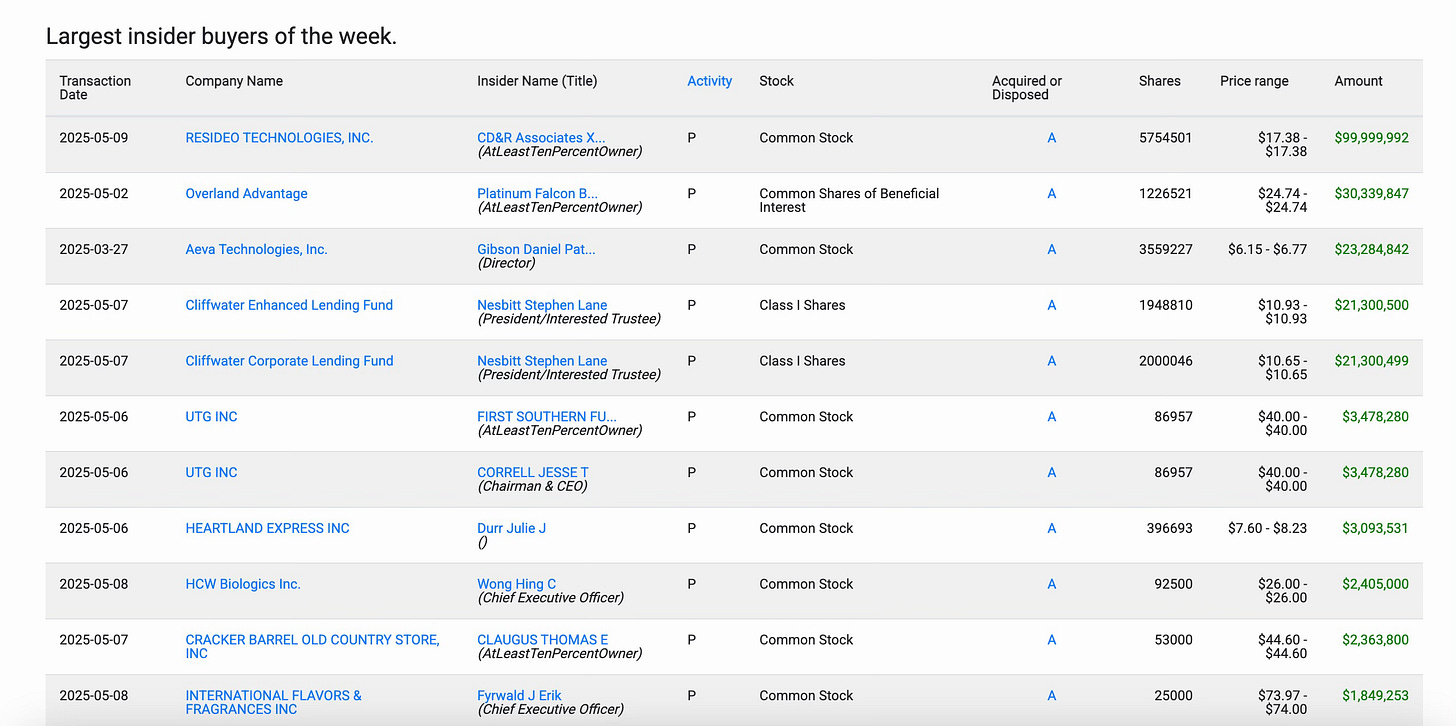Image resolution: width=1456 pixels, height=726 pixels.
Task: Open UTG INC link in CORRELL JESSE row
Action: pos(211,473)
